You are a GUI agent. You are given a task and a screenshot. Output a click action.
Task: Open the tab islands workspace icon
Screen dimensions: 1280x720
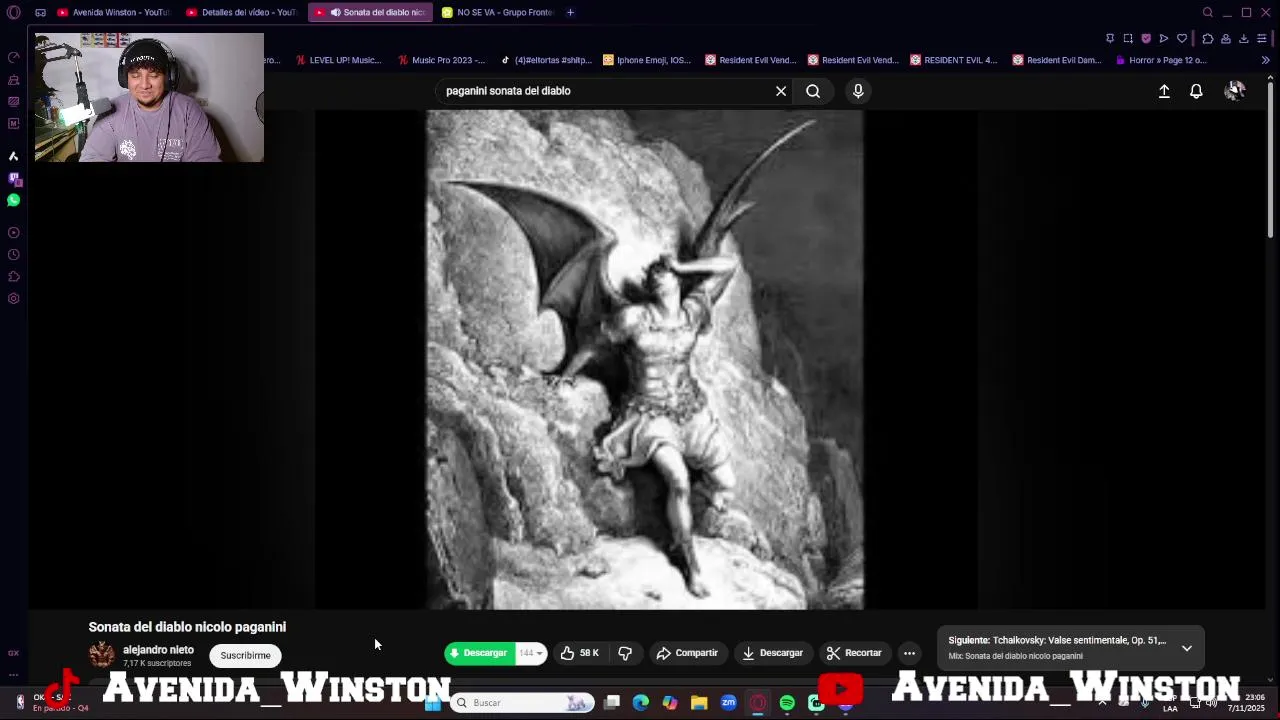point(40,13)
